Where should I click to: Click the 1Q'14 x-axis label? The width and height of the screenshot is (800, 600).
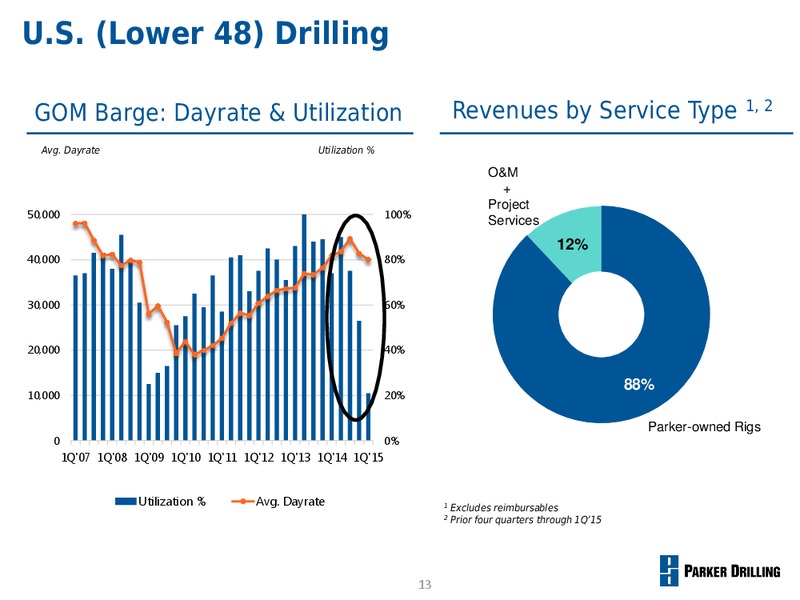(333, 458)
